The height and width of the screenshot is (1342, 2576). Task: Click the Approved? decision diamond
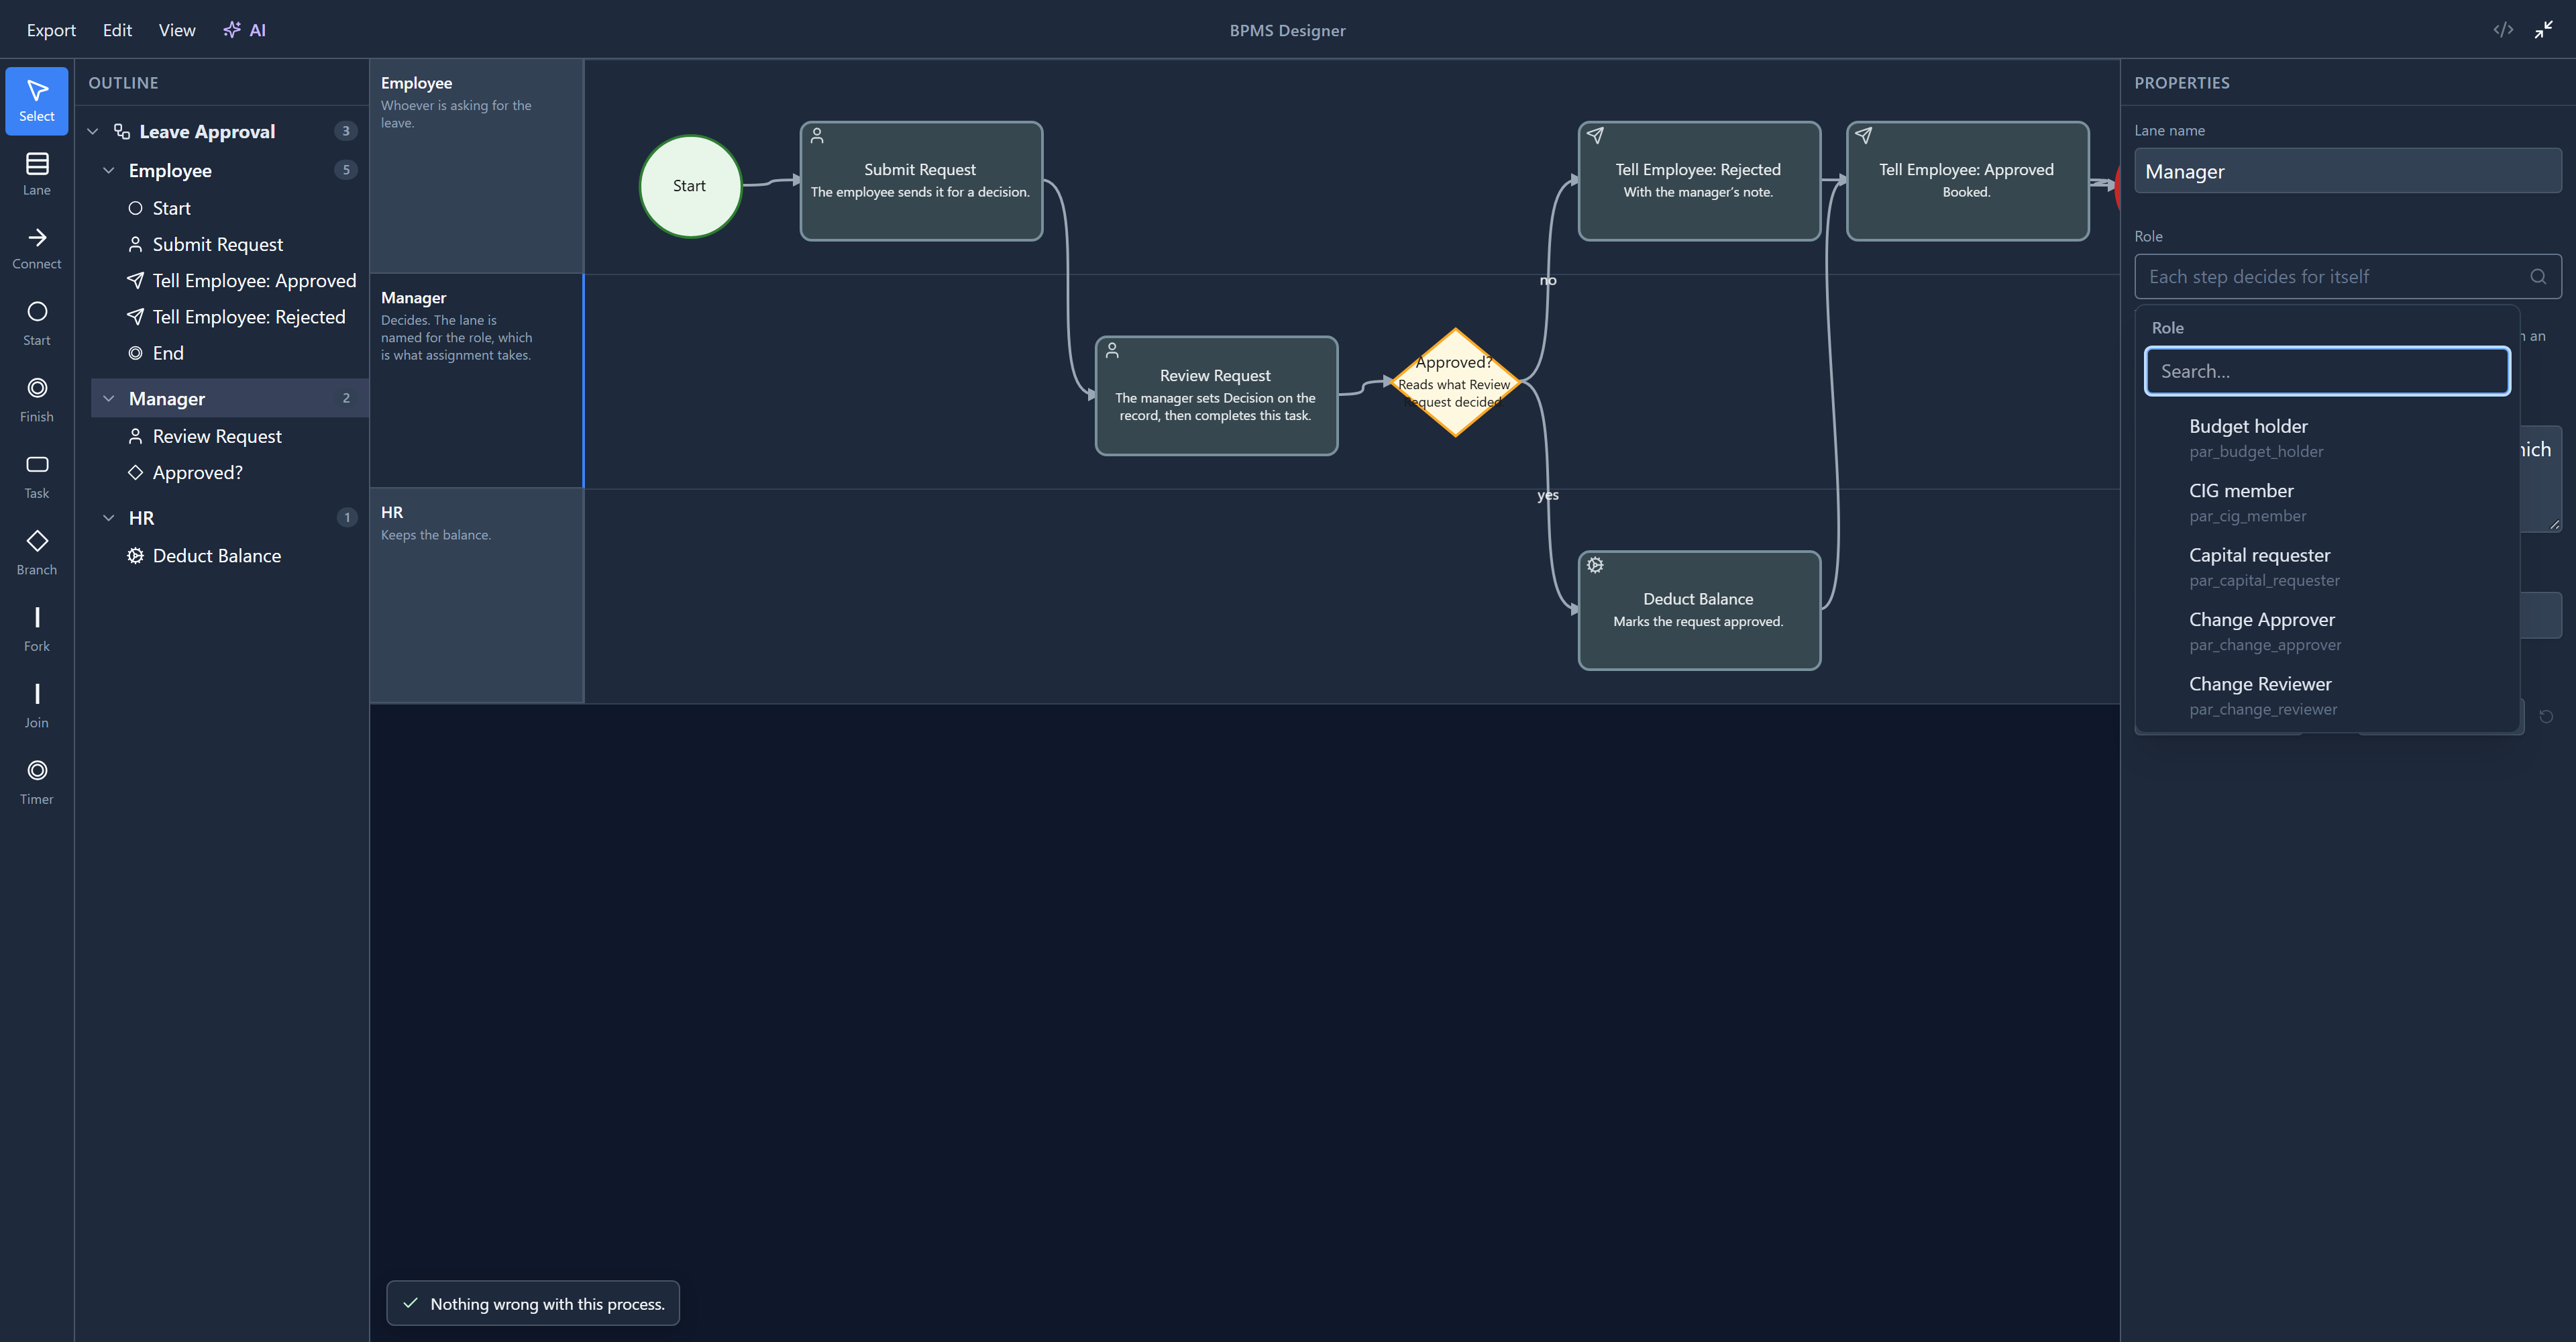(x=1455, y=382)
